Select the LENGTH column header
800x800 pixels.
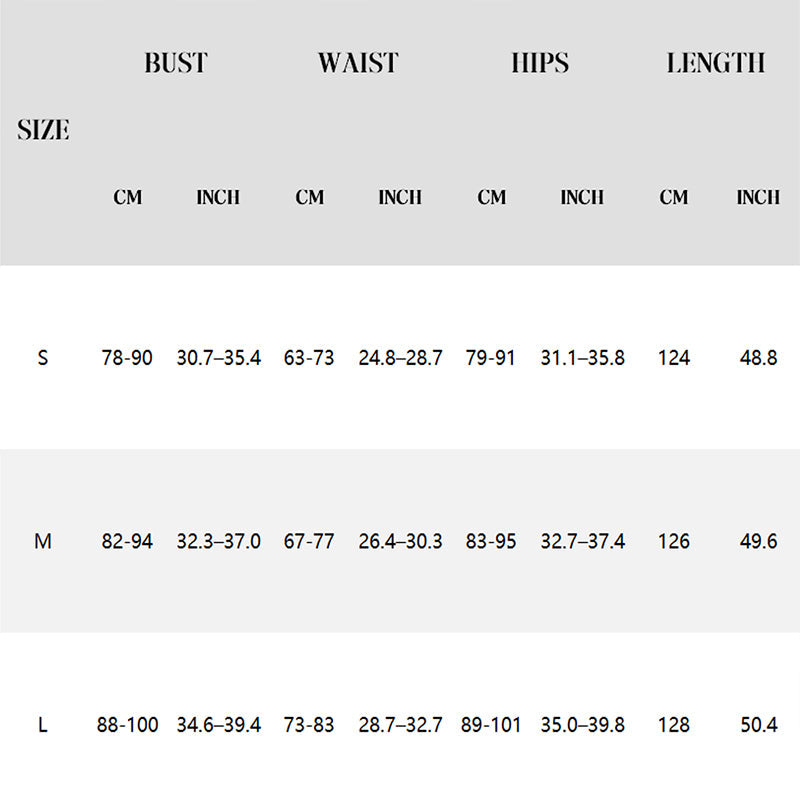[716, 63]
